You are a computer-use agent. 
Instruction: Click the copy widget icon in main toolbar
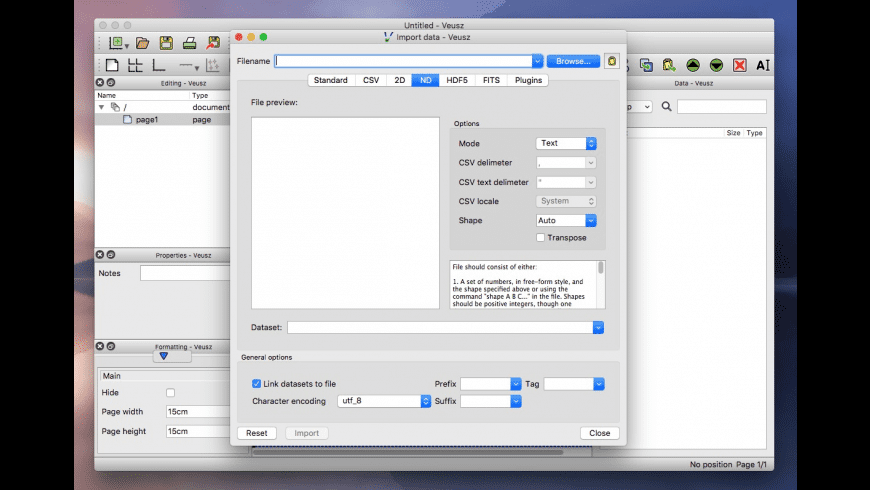click(x=646, y=65)
